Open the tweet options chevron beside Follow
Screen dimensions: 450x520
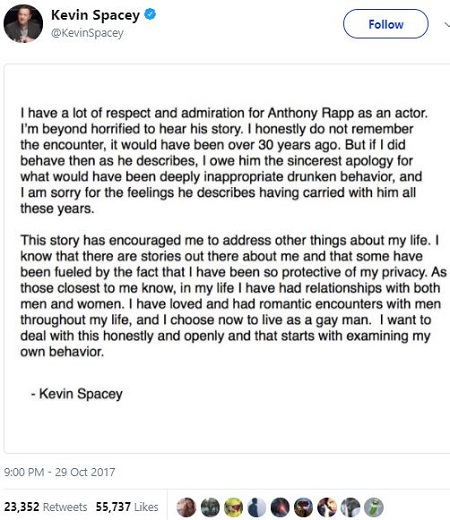pyautogui.click(x=447, y=24)
